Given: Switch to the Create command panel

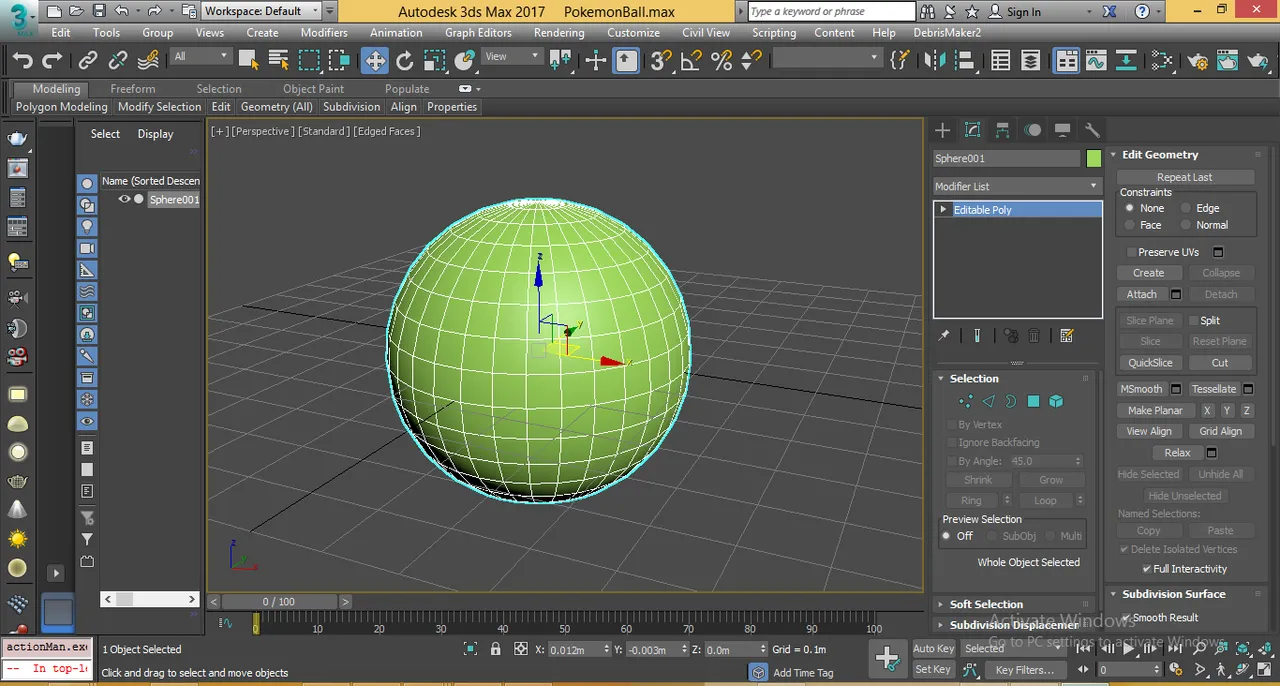Looking at the screenshot, I should coord(942,130).
